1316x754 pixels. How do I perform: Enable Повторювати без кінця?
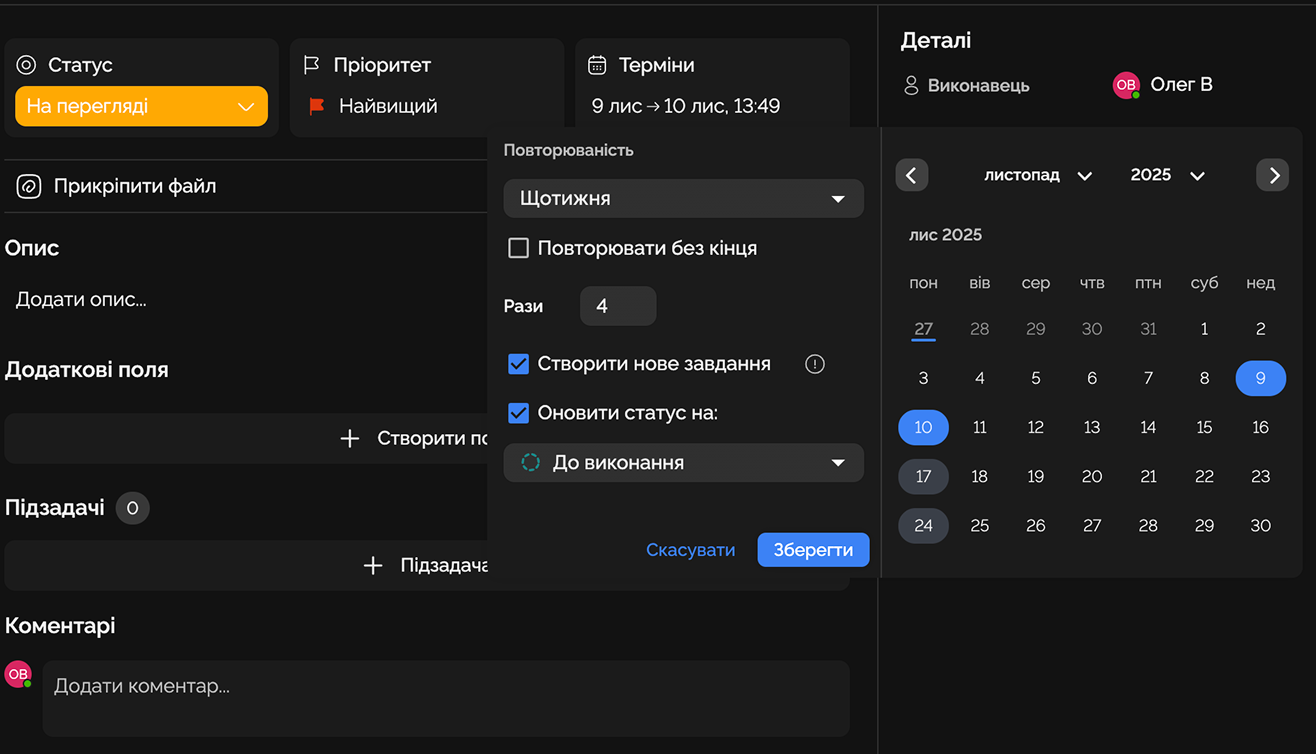518,247
